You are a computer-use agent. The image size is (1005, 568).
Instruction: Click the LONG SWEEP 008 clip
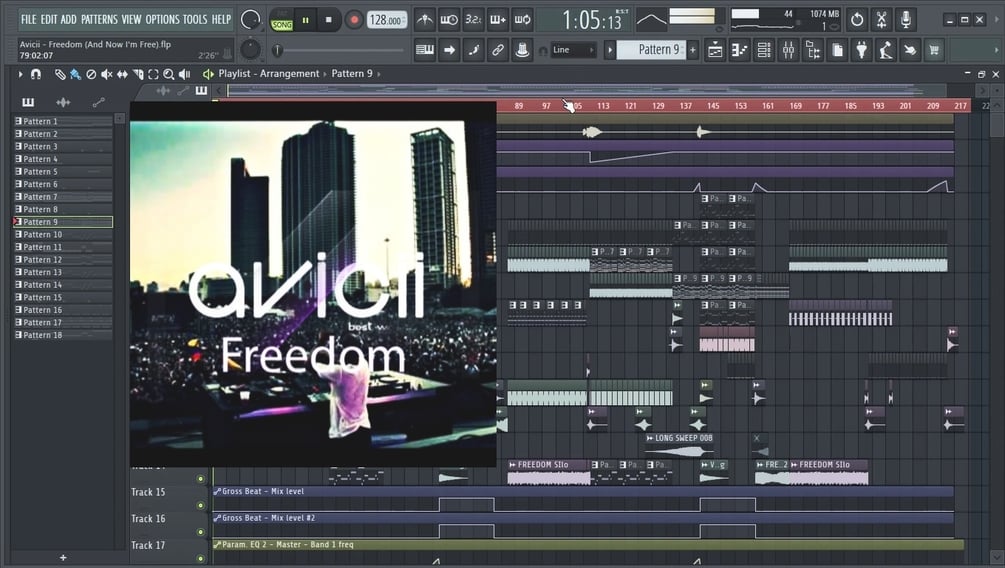tap(679, 446)
